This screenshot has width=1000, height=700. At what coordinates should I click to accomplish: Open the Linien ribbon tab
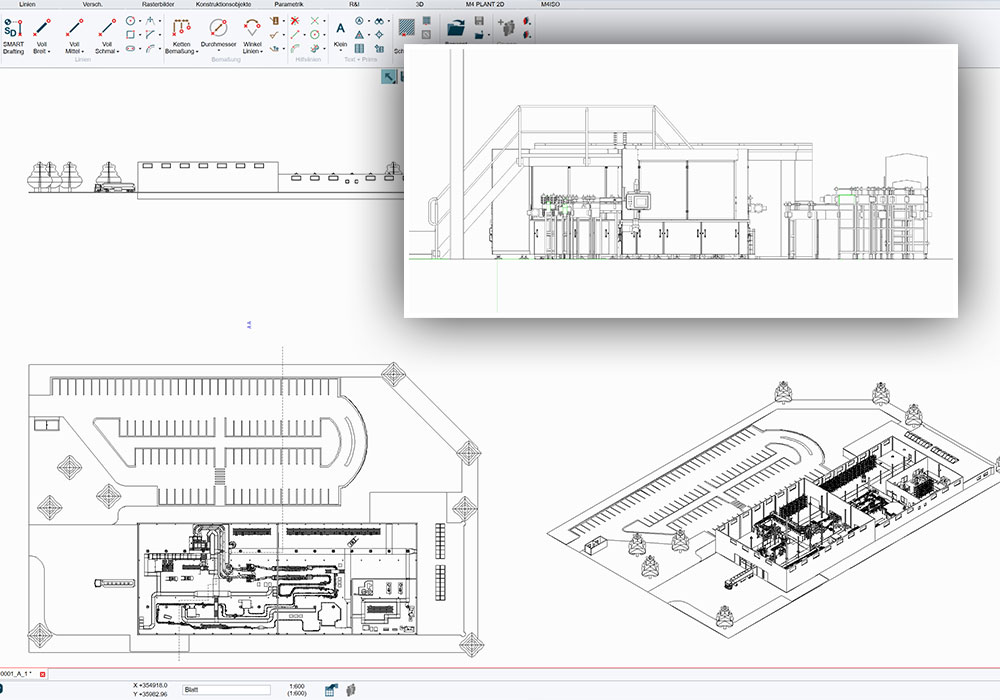pos(27,4)
